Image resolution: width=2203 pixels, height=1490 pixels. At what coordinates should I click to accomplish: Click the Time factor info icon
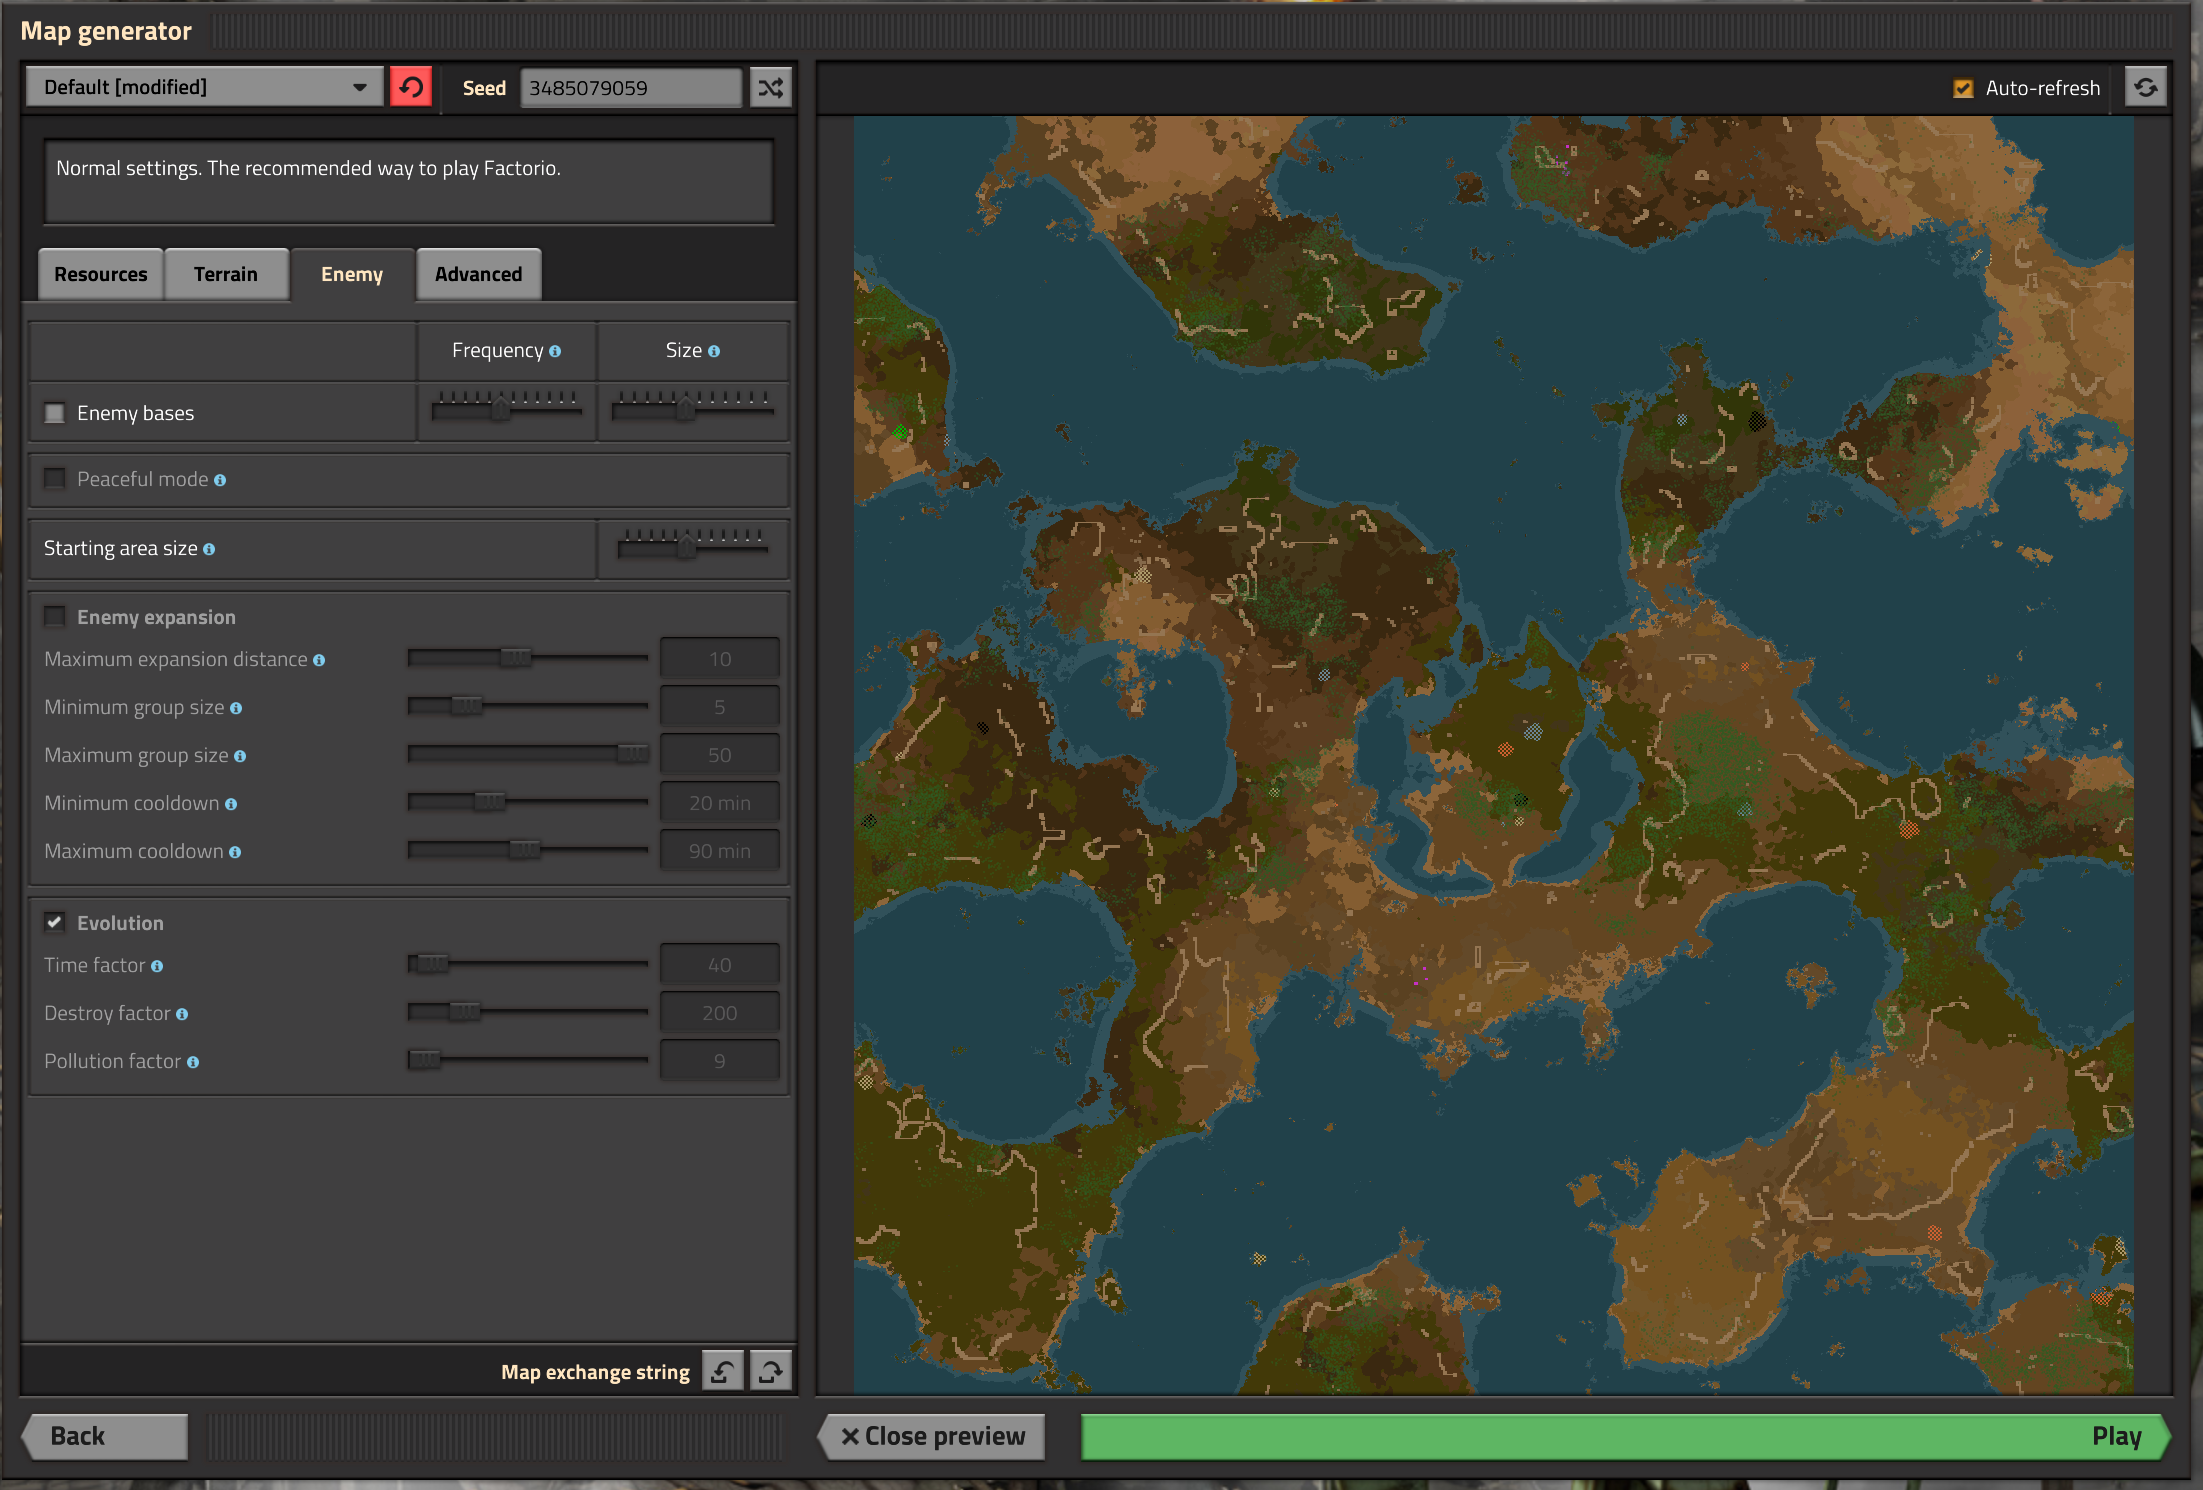(x=157, y=966)
